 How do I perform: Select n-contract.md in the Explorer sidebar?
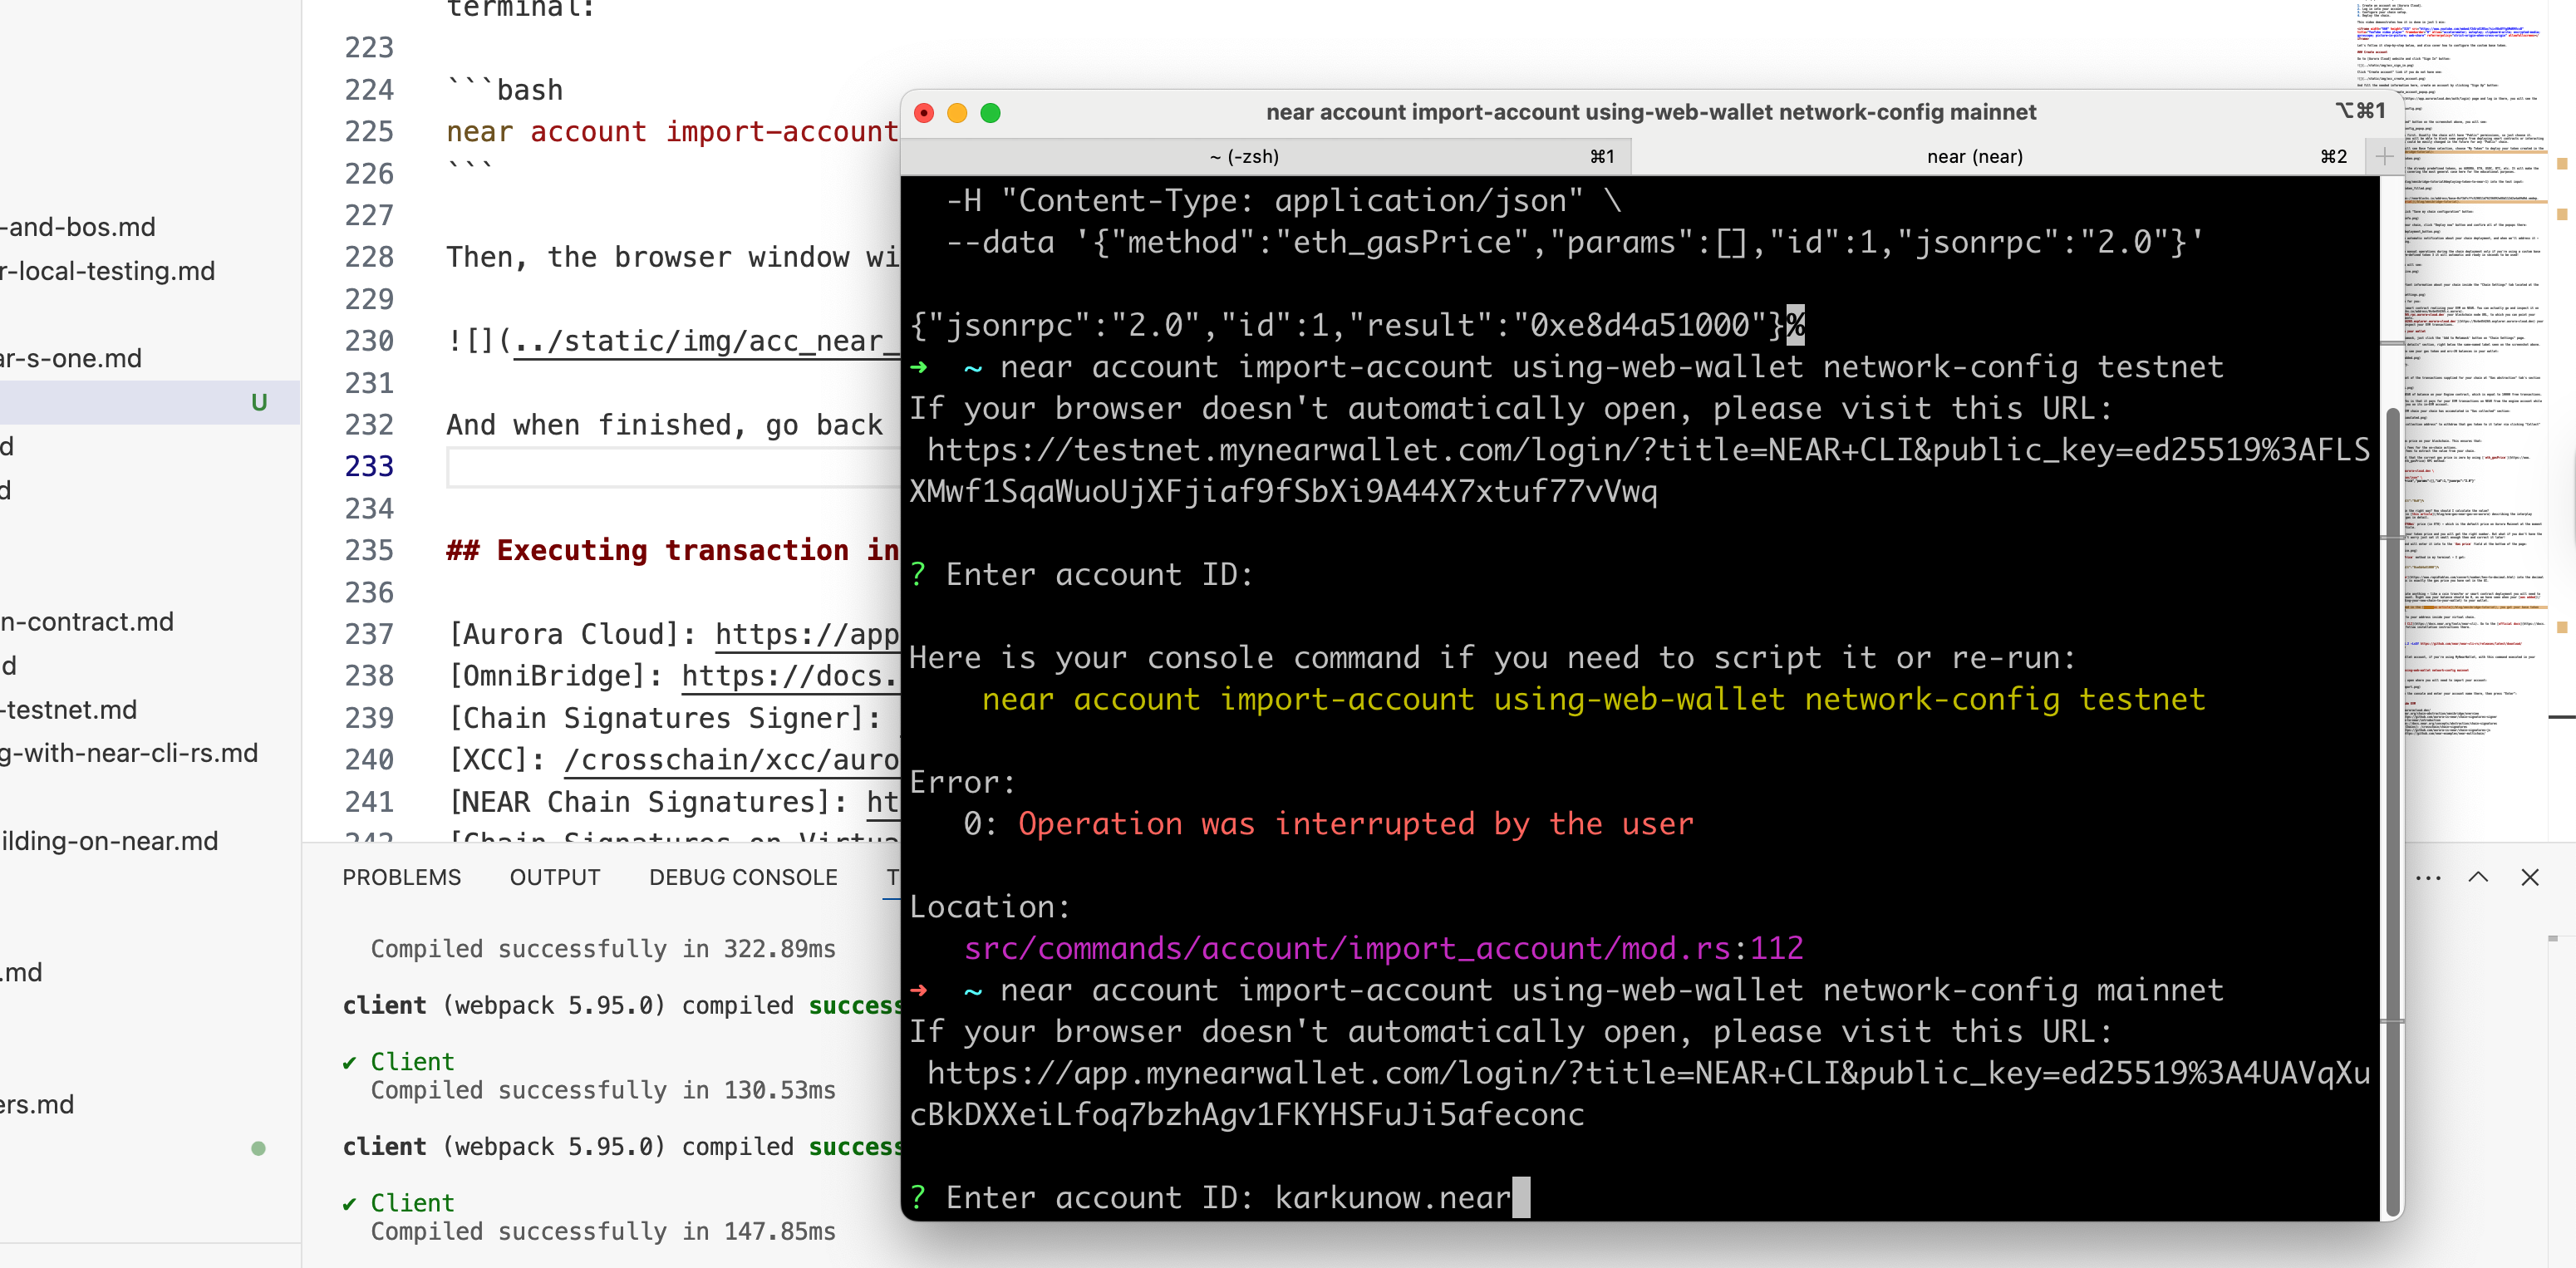tap(88, 621)
